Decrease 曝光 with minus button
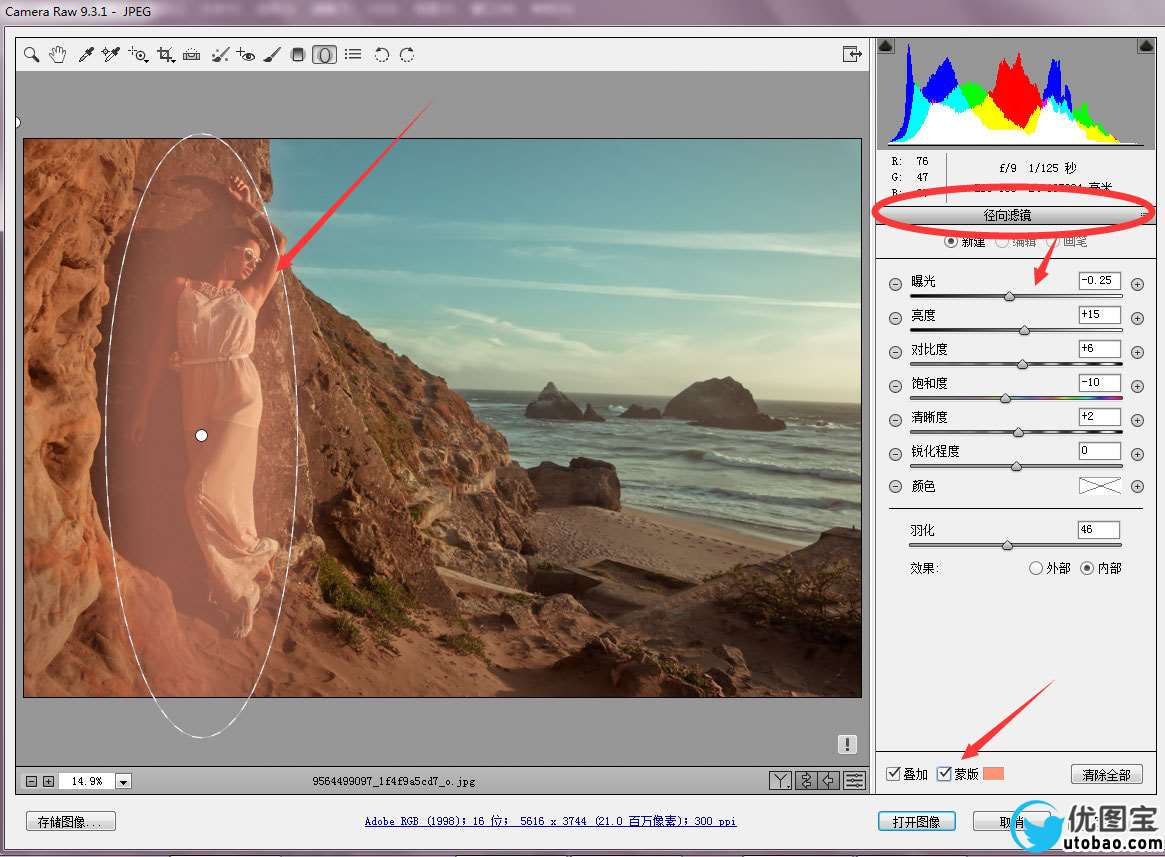Viewport: 1165px width, 857px height. click(x=895, y=284)
